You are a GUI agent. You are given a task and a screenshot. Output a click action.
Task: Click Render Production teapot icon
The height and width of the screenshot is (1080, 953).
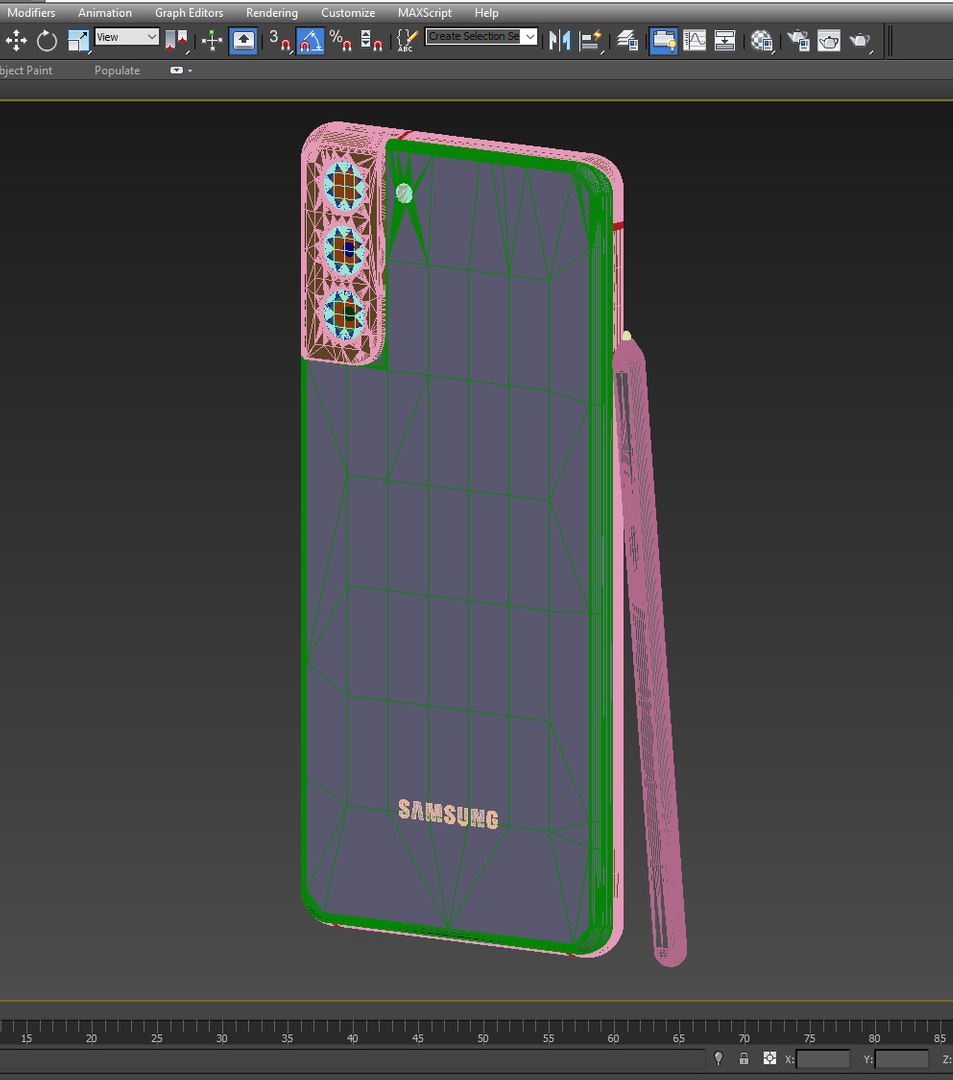pyautogui.click(x=860, y=41)
